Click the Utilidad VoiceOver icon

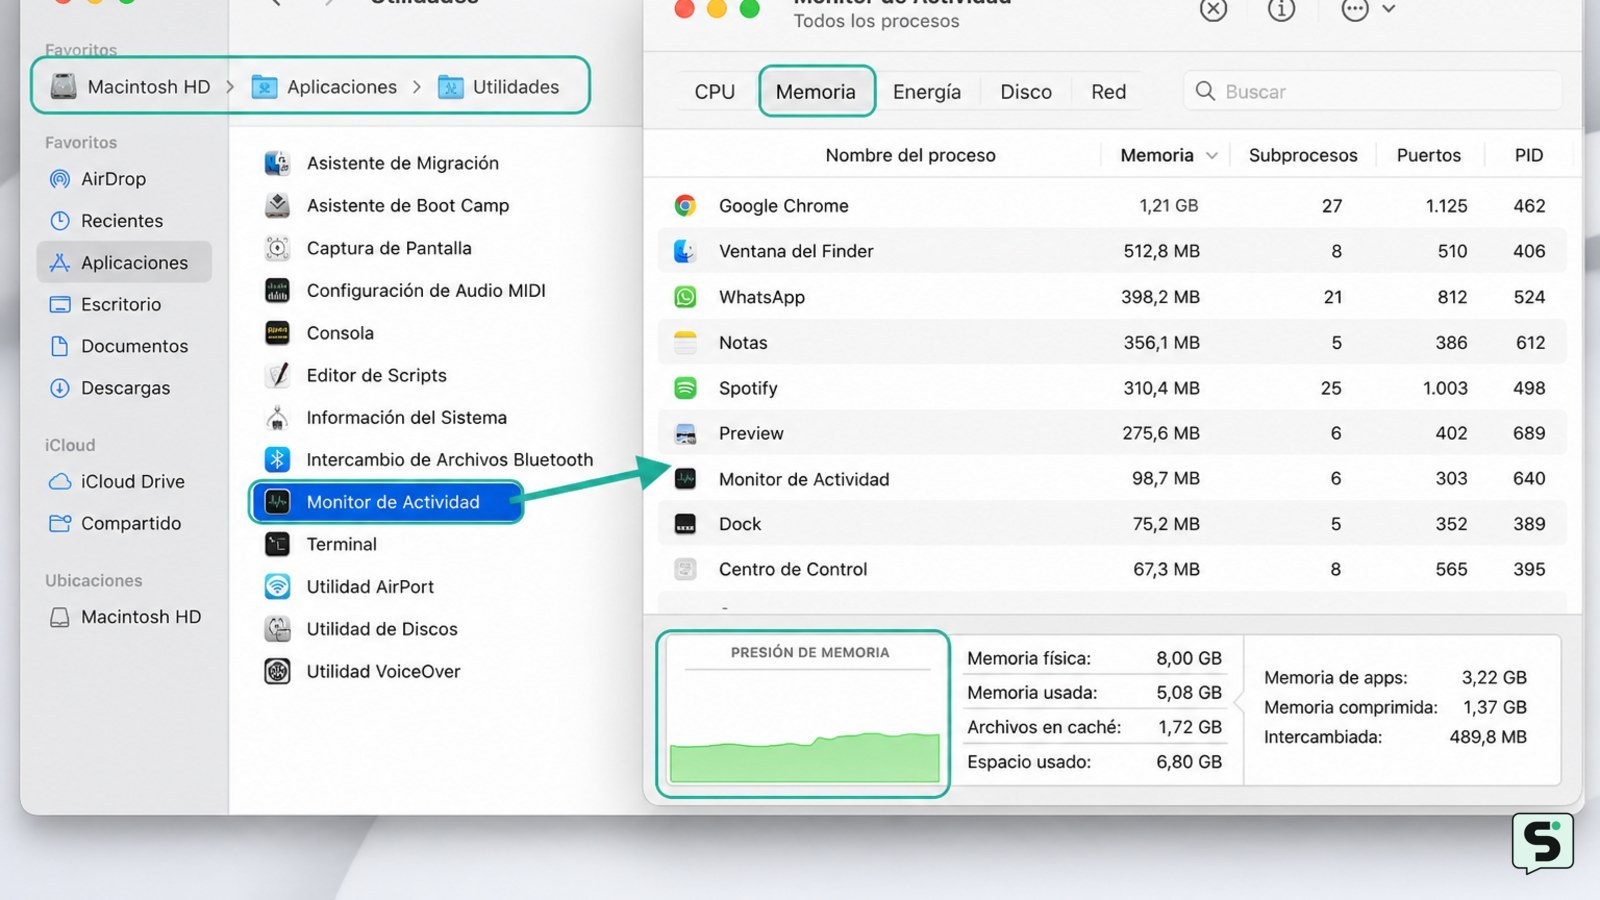277,671
